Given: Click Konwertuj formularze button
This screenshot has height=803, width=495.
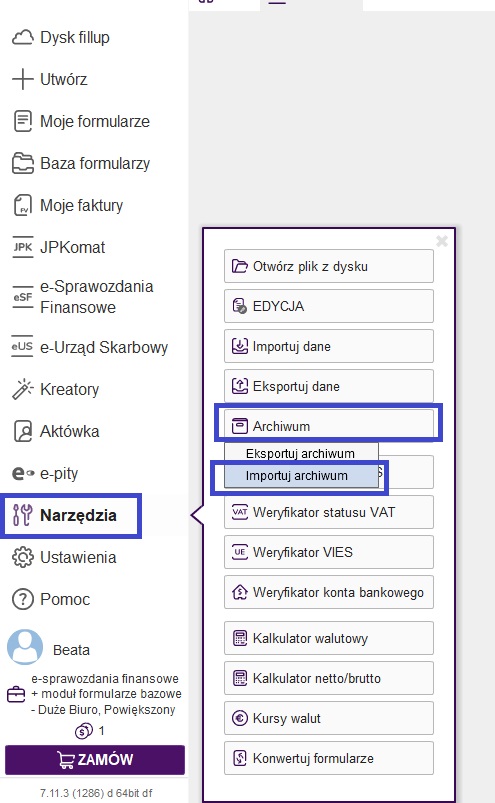Looking at the screenshot, I should point(329,758).
